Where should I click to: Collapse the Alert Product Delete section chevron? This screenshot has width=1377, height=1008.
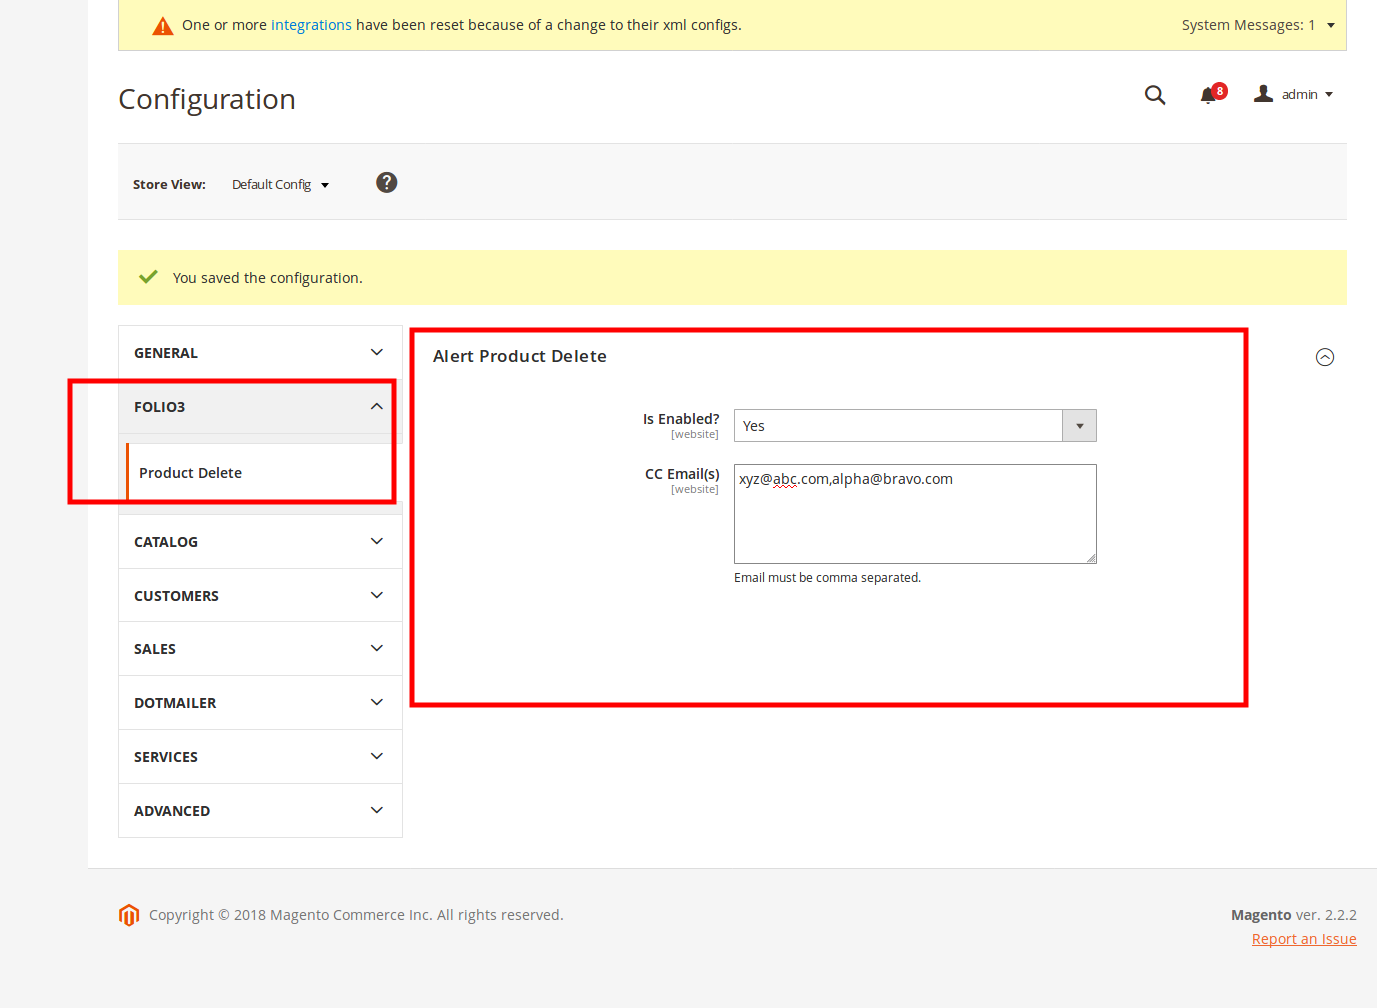pos(1324,356)
